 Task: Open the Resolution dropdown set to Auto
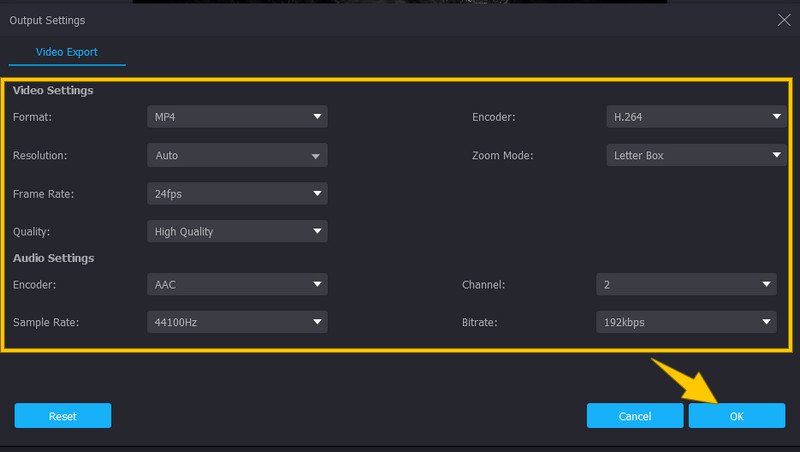tap(236, 156)
